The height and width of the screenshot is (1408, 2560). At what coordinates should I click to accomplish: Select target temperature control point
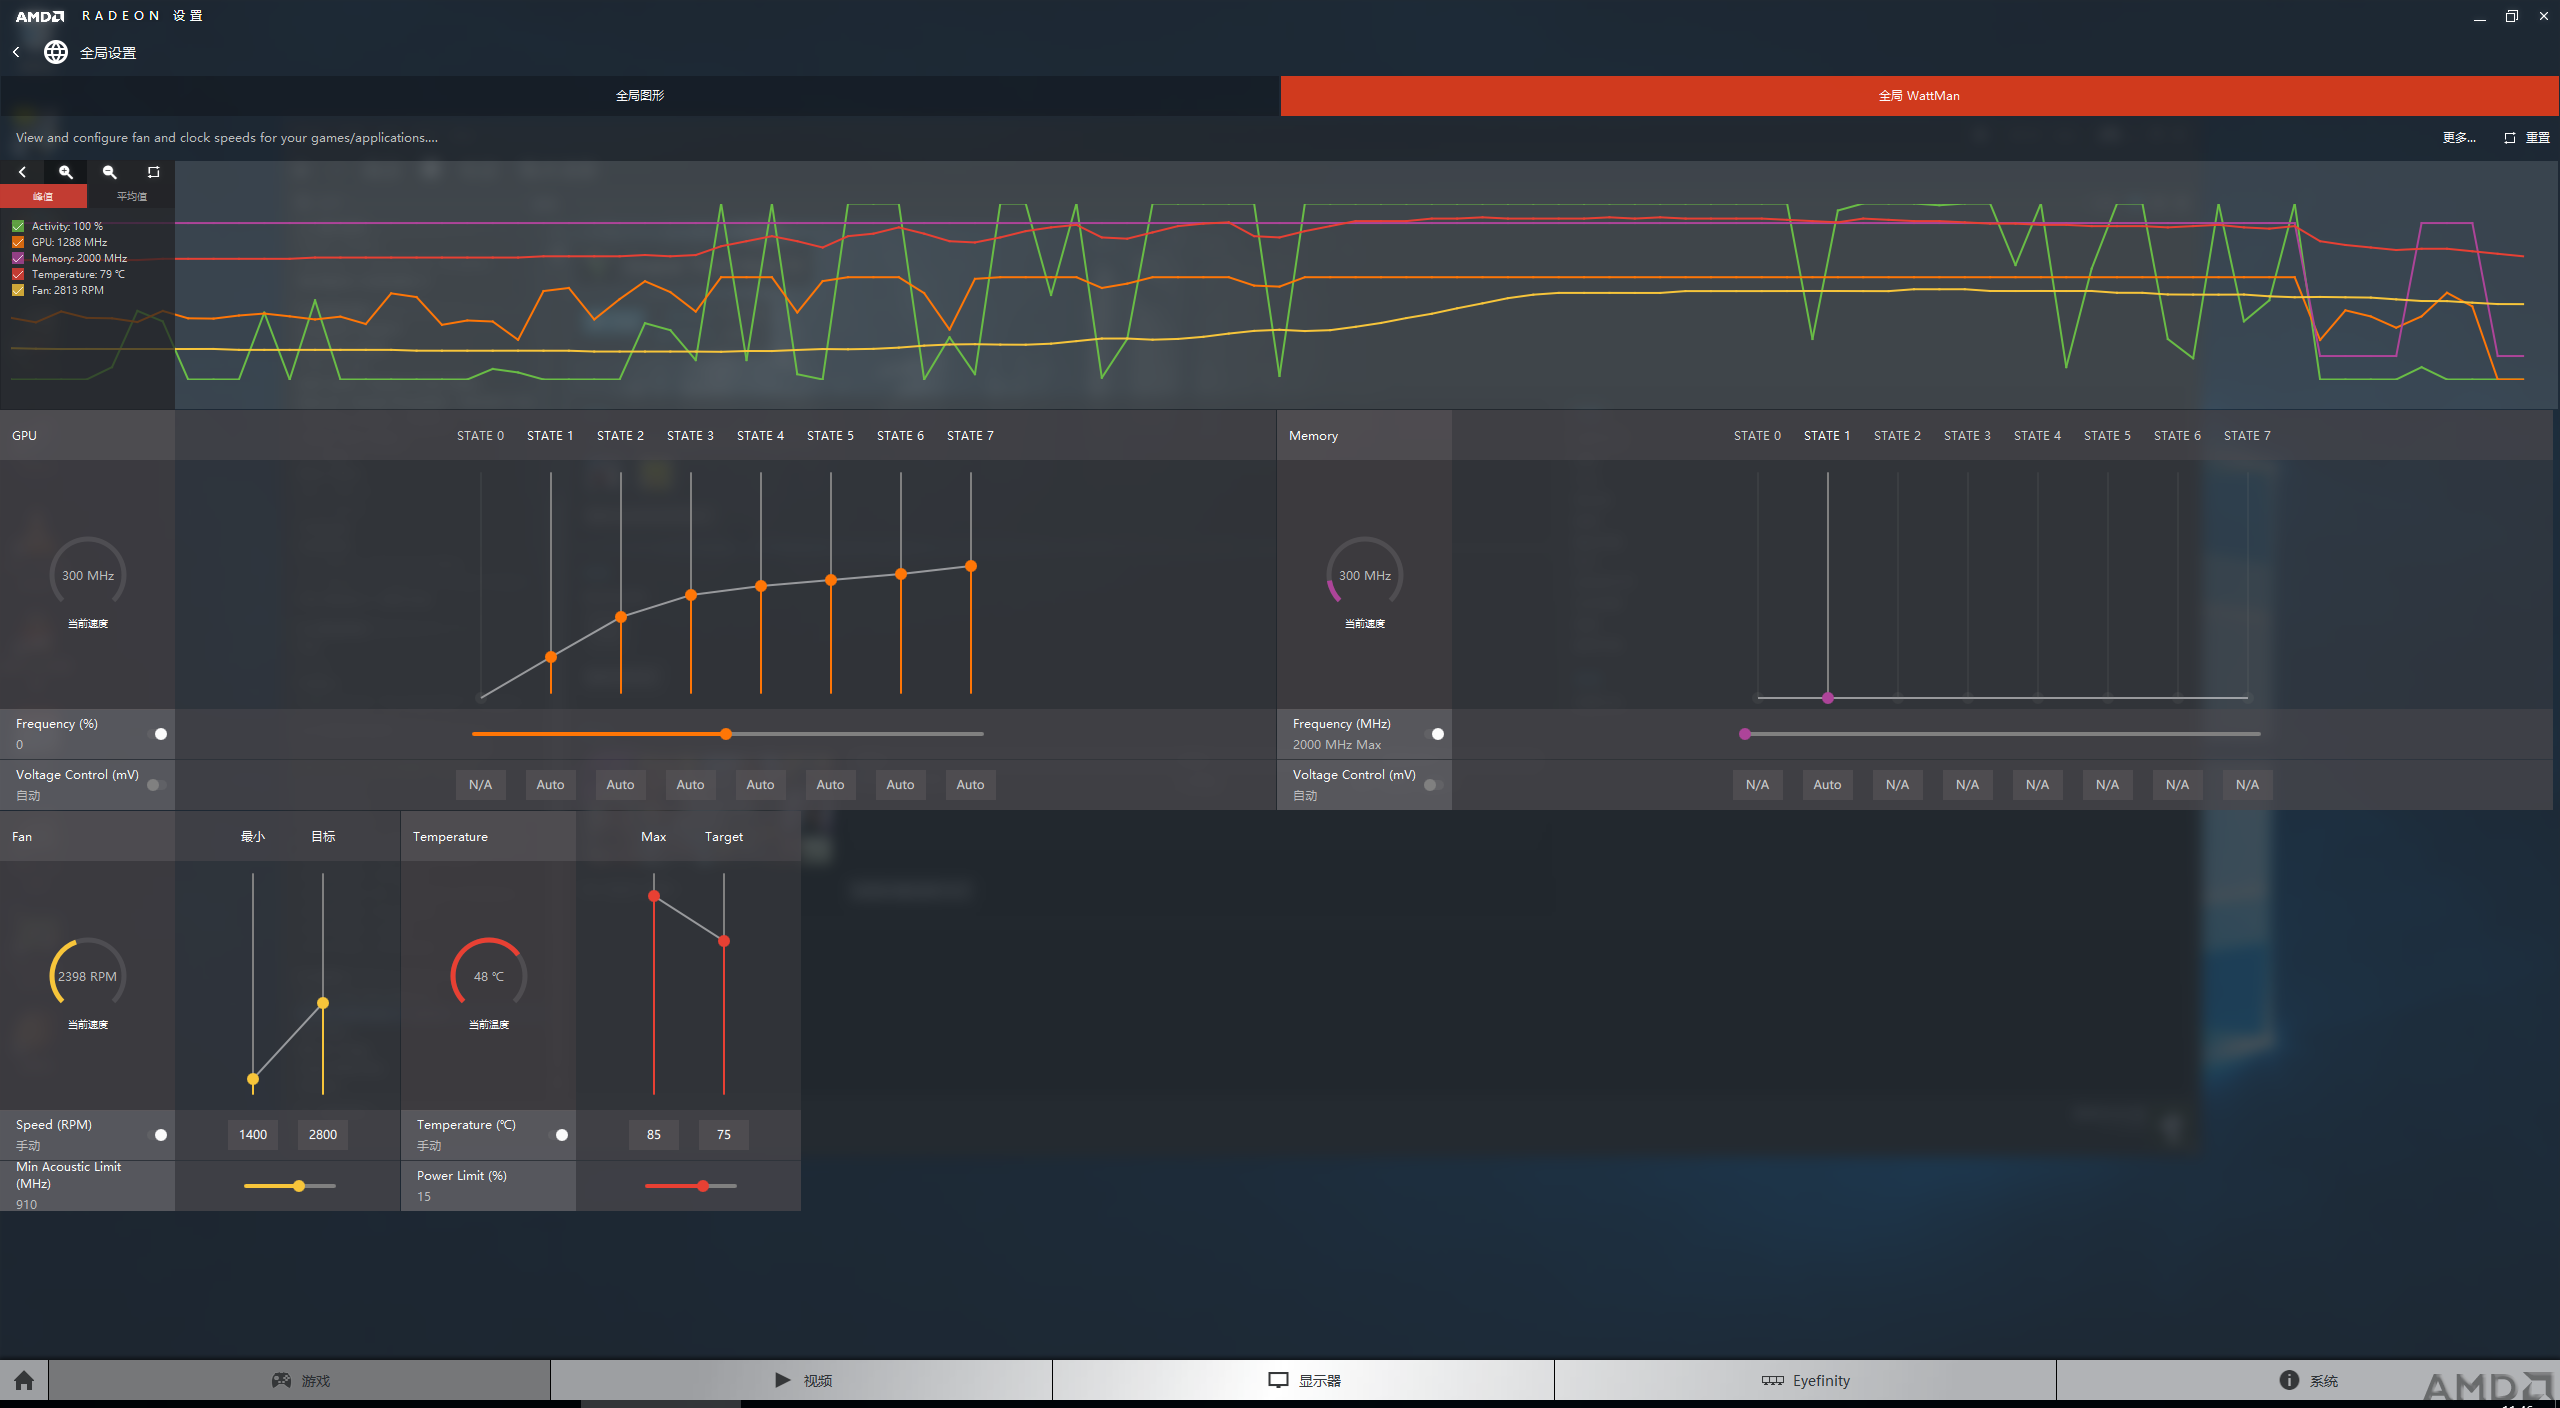pyautogui.click(x=724, y=941)
